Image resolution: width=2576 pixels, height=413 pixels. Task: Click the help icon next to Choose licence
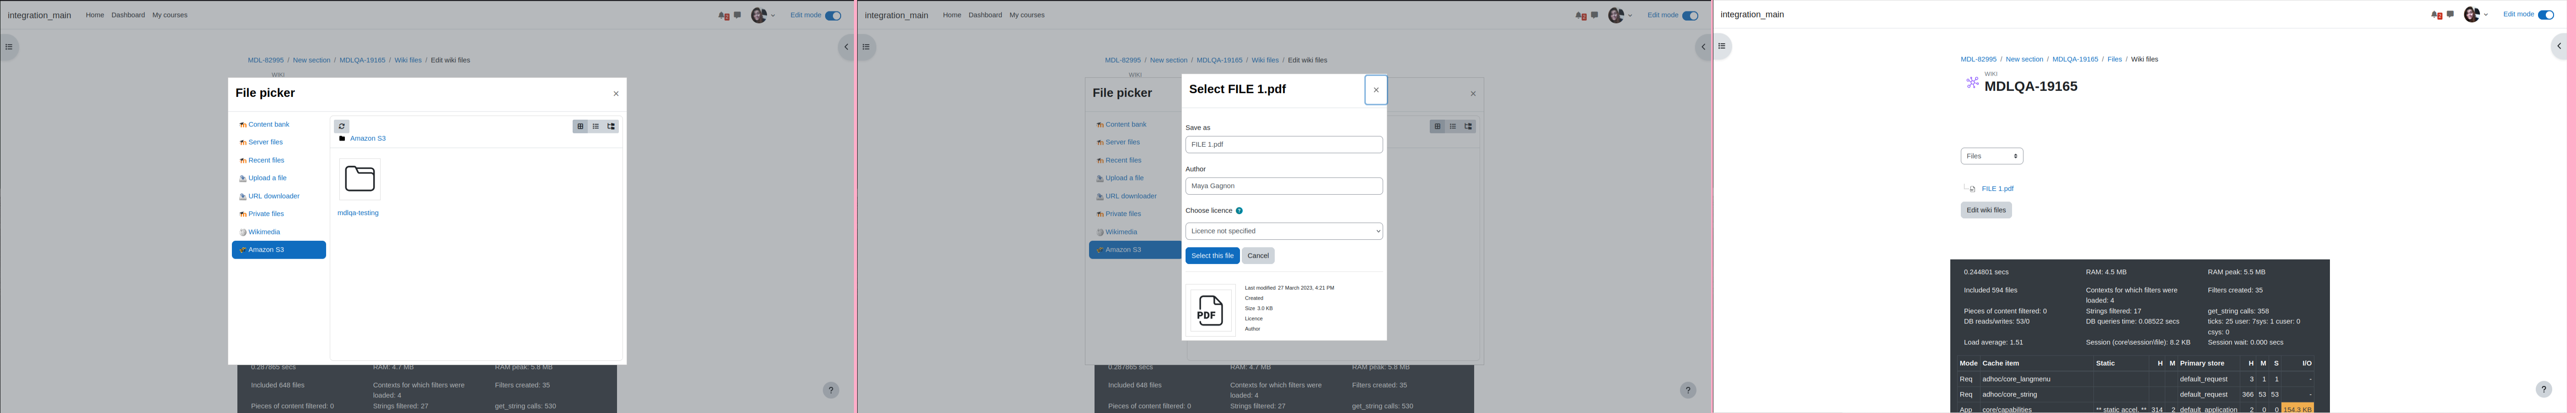pos(1239,211)
